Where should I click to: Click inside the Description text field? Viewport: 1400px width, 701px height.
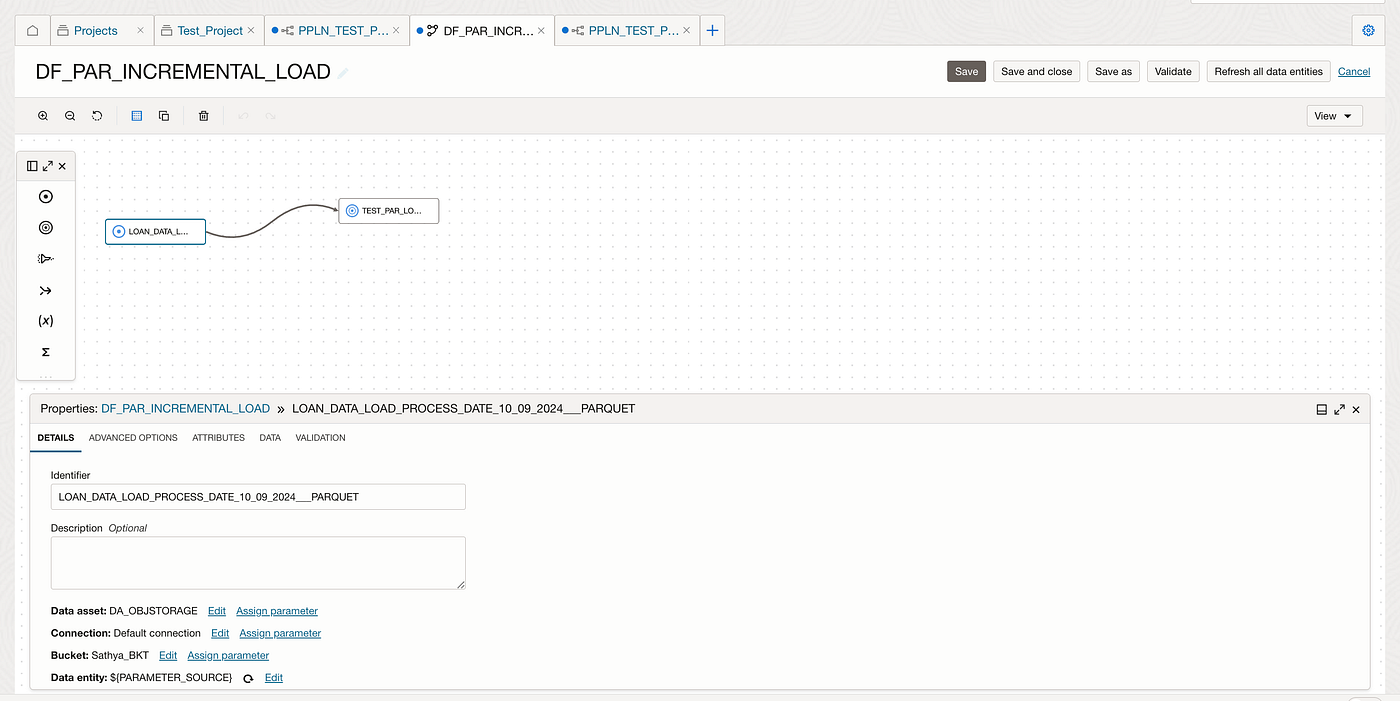[257, 562]
